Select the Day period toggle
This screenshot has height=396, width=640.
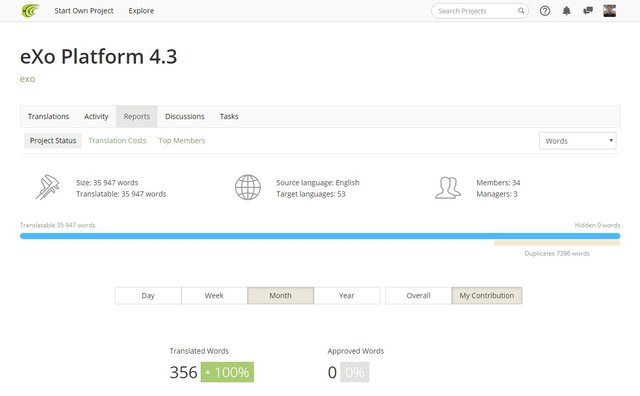point(148,296)
